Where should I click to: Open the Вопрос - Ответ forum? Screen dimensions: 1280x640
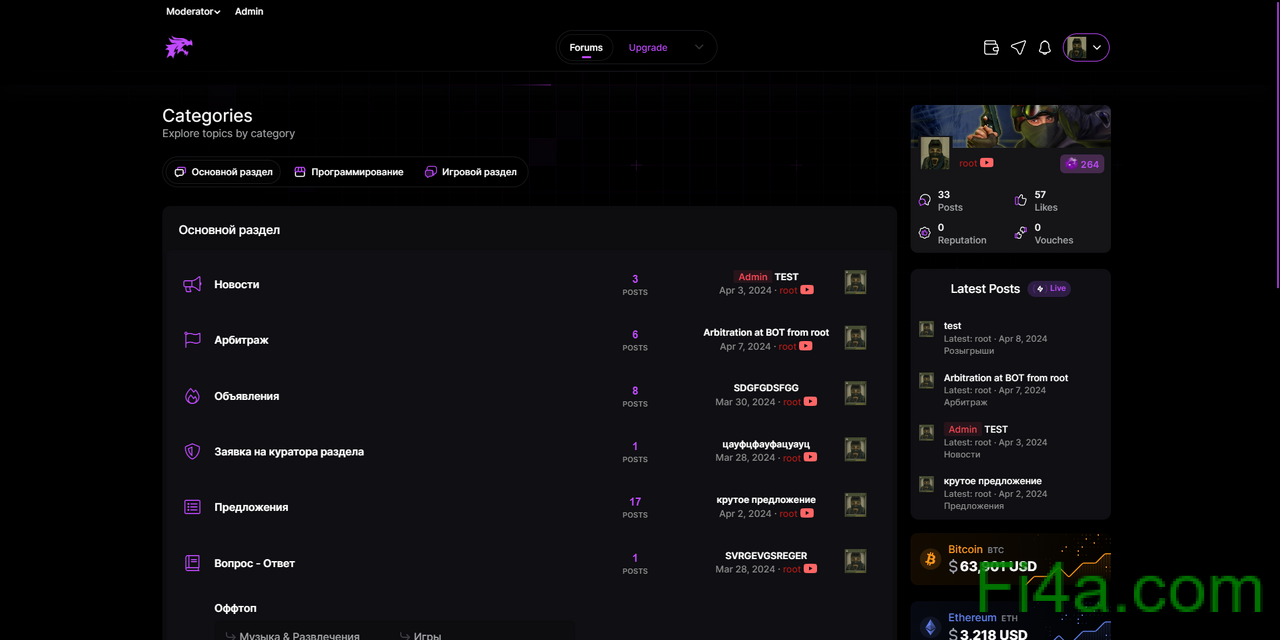254,563
